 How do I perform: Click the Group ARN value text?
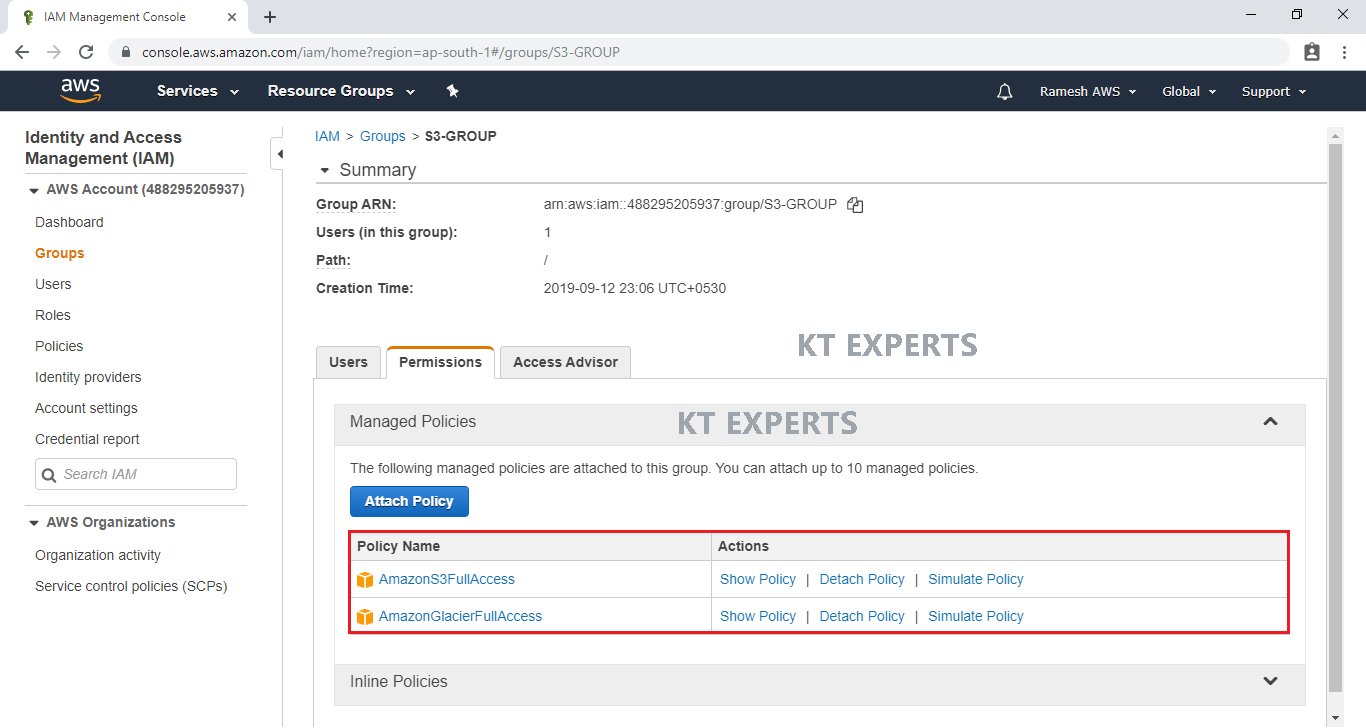click(690, 204)
